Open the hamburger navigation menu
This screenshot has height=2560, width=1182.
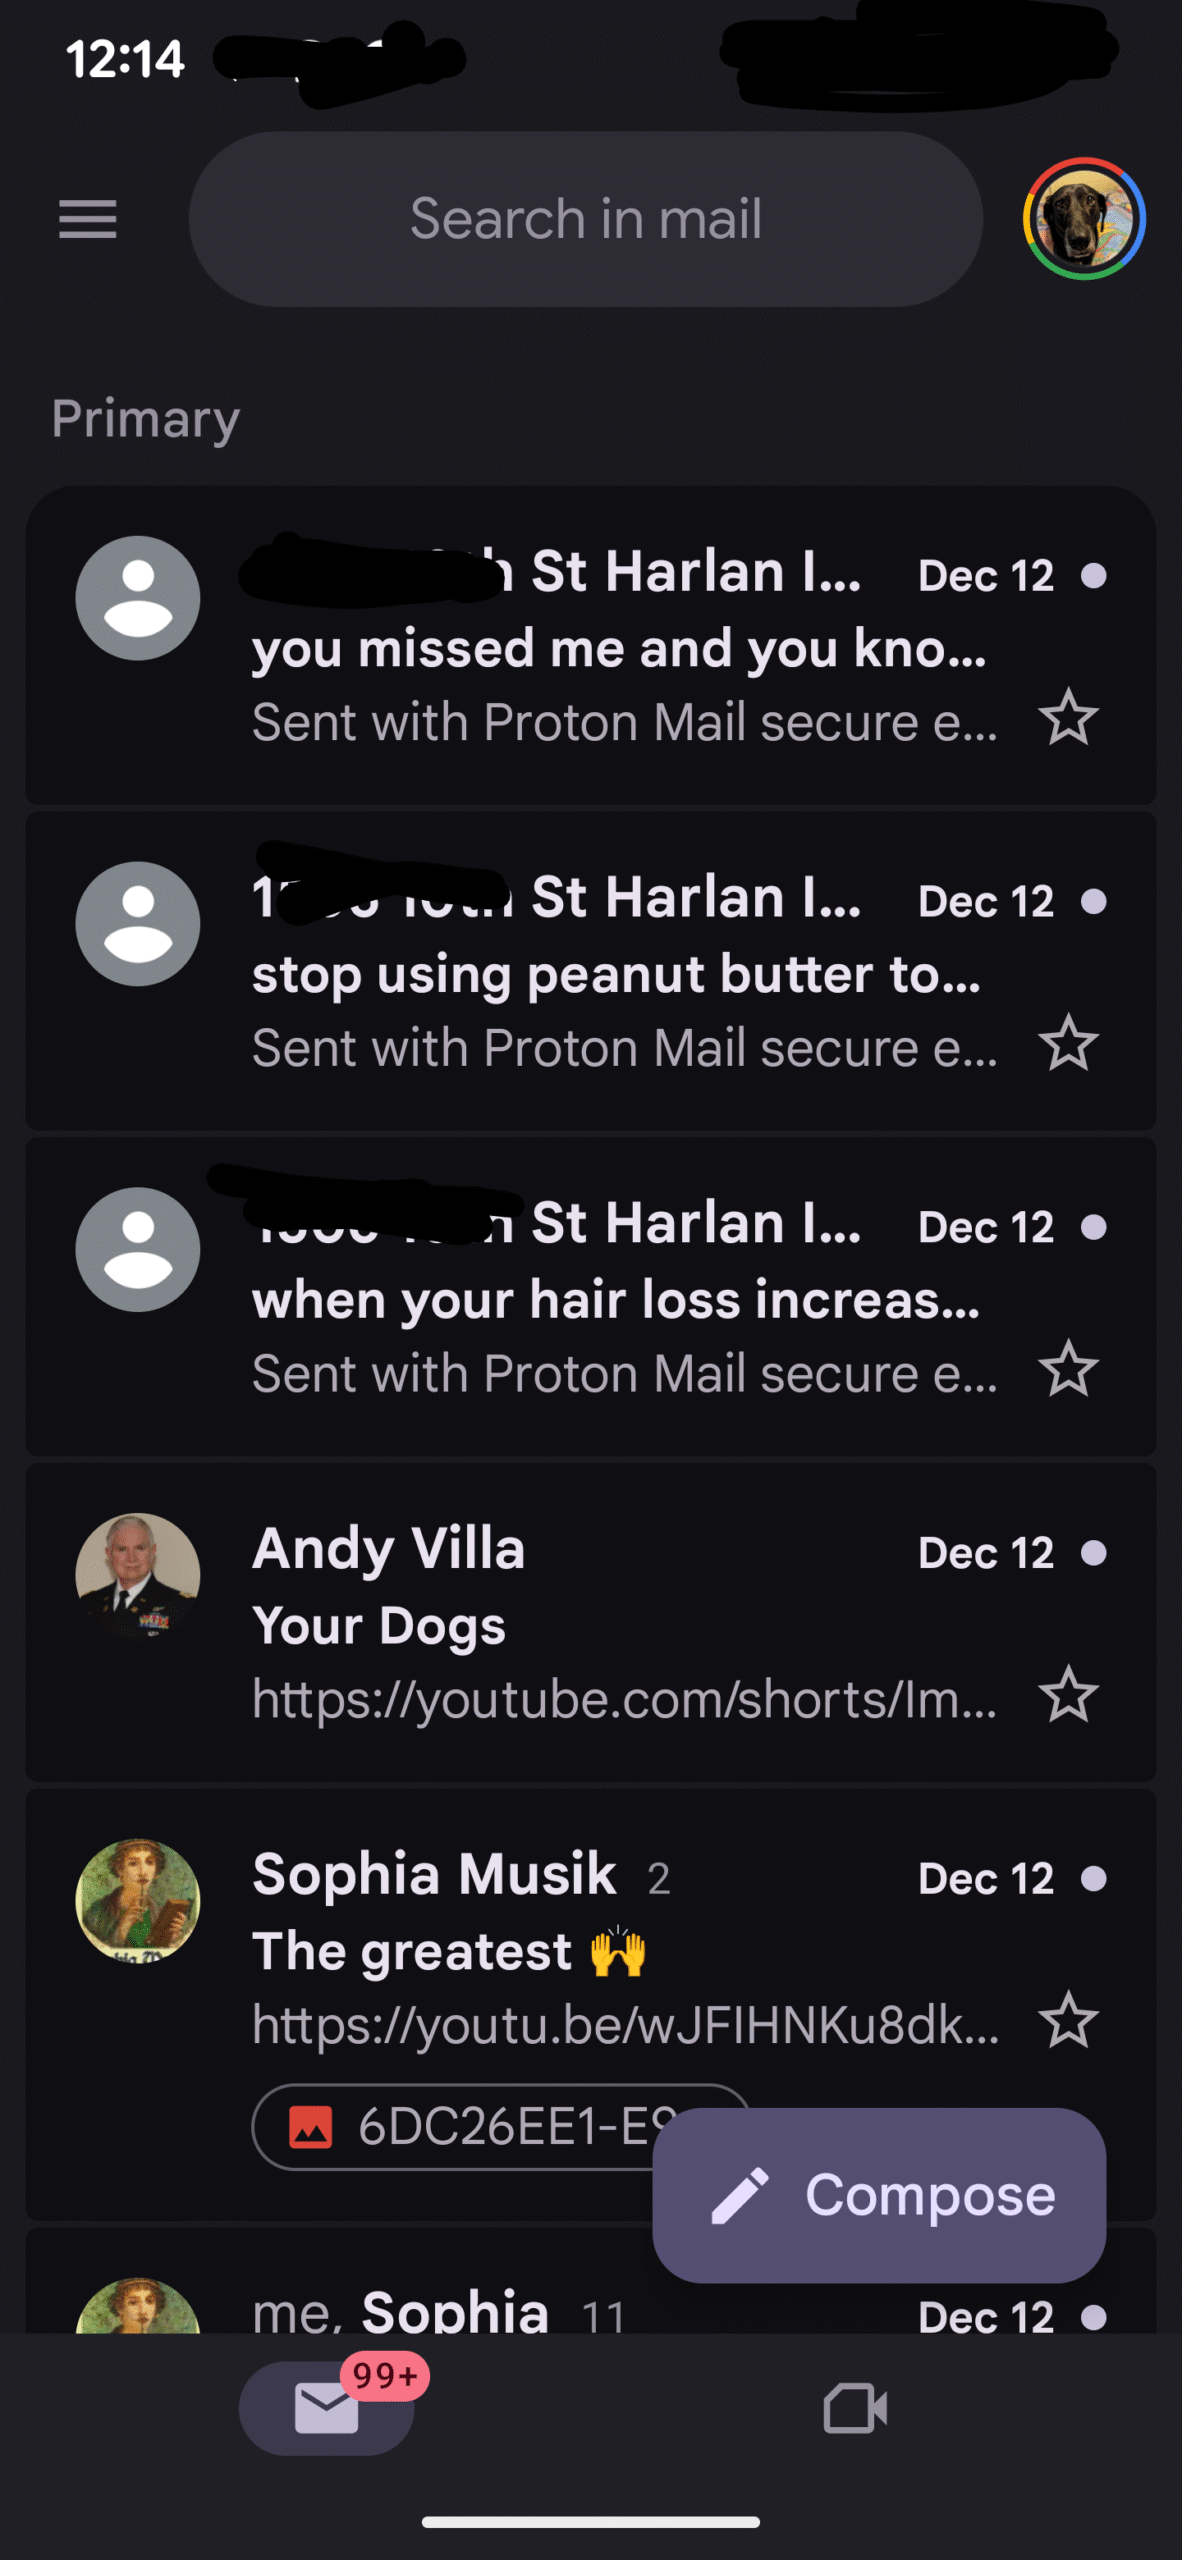(88, 219)
